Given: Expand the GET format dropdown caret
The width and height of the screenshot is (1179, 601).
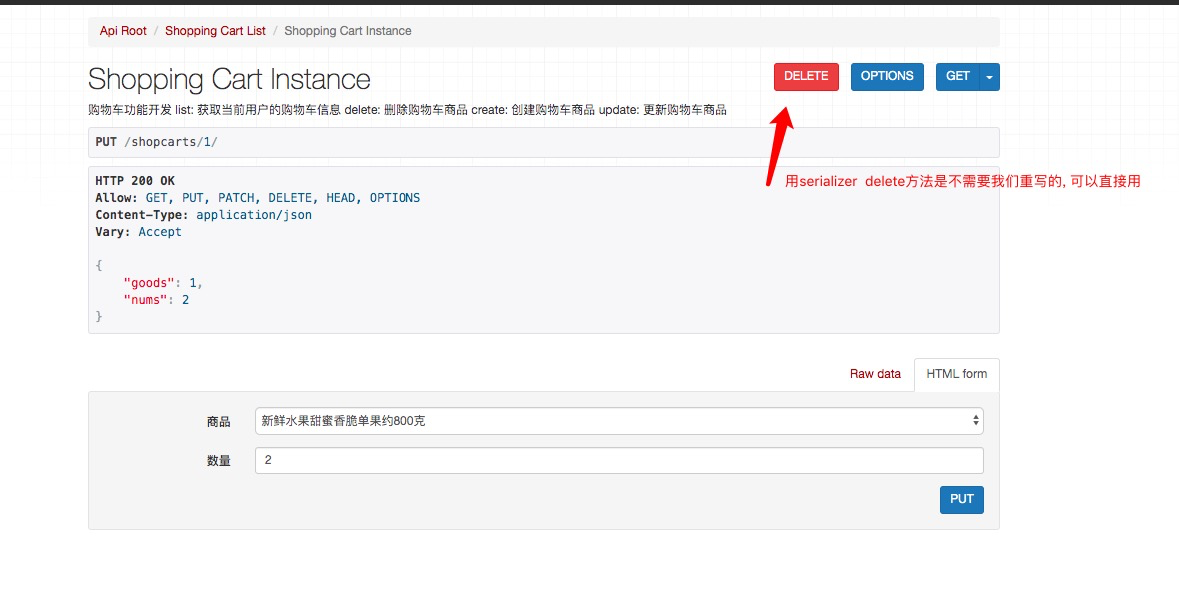Looking at the screenshot, I should click(990, 77).
